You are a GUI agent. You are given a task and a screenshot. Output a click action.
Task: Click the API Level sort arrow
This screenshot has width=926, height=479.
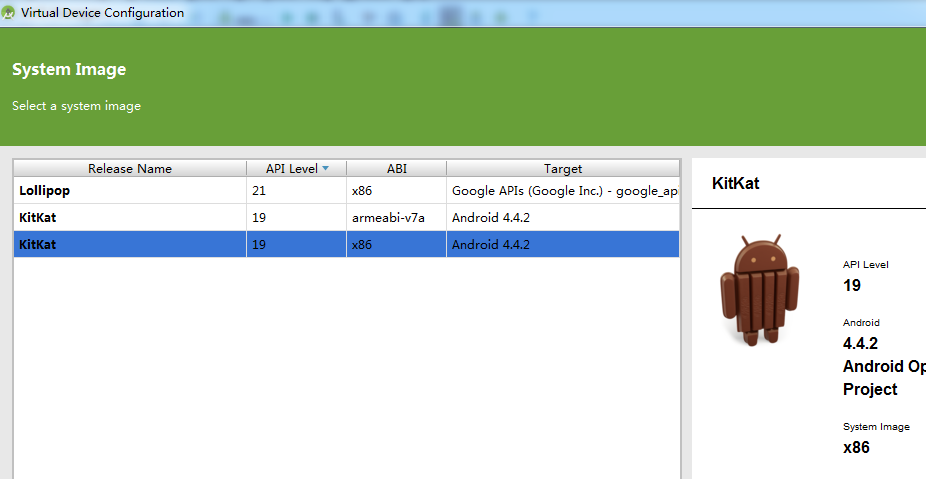pos(325,168)
